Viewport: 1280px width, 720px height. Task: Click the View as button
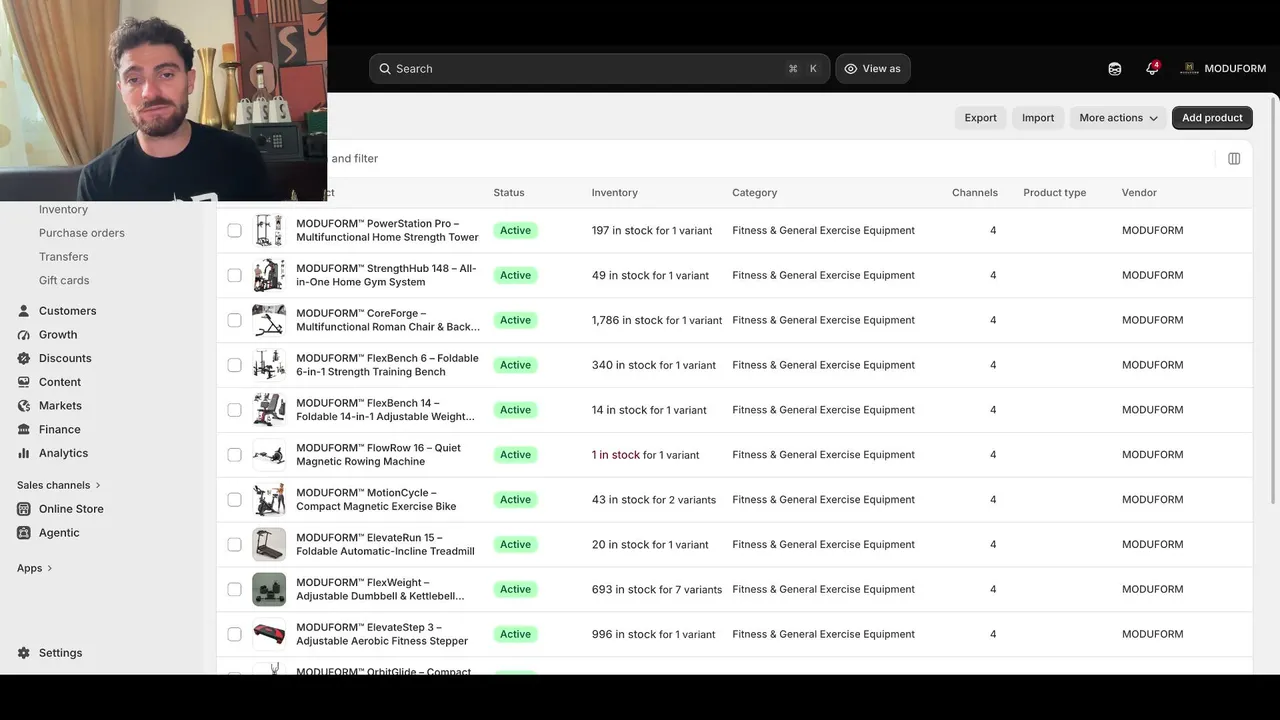coord(873,69)
